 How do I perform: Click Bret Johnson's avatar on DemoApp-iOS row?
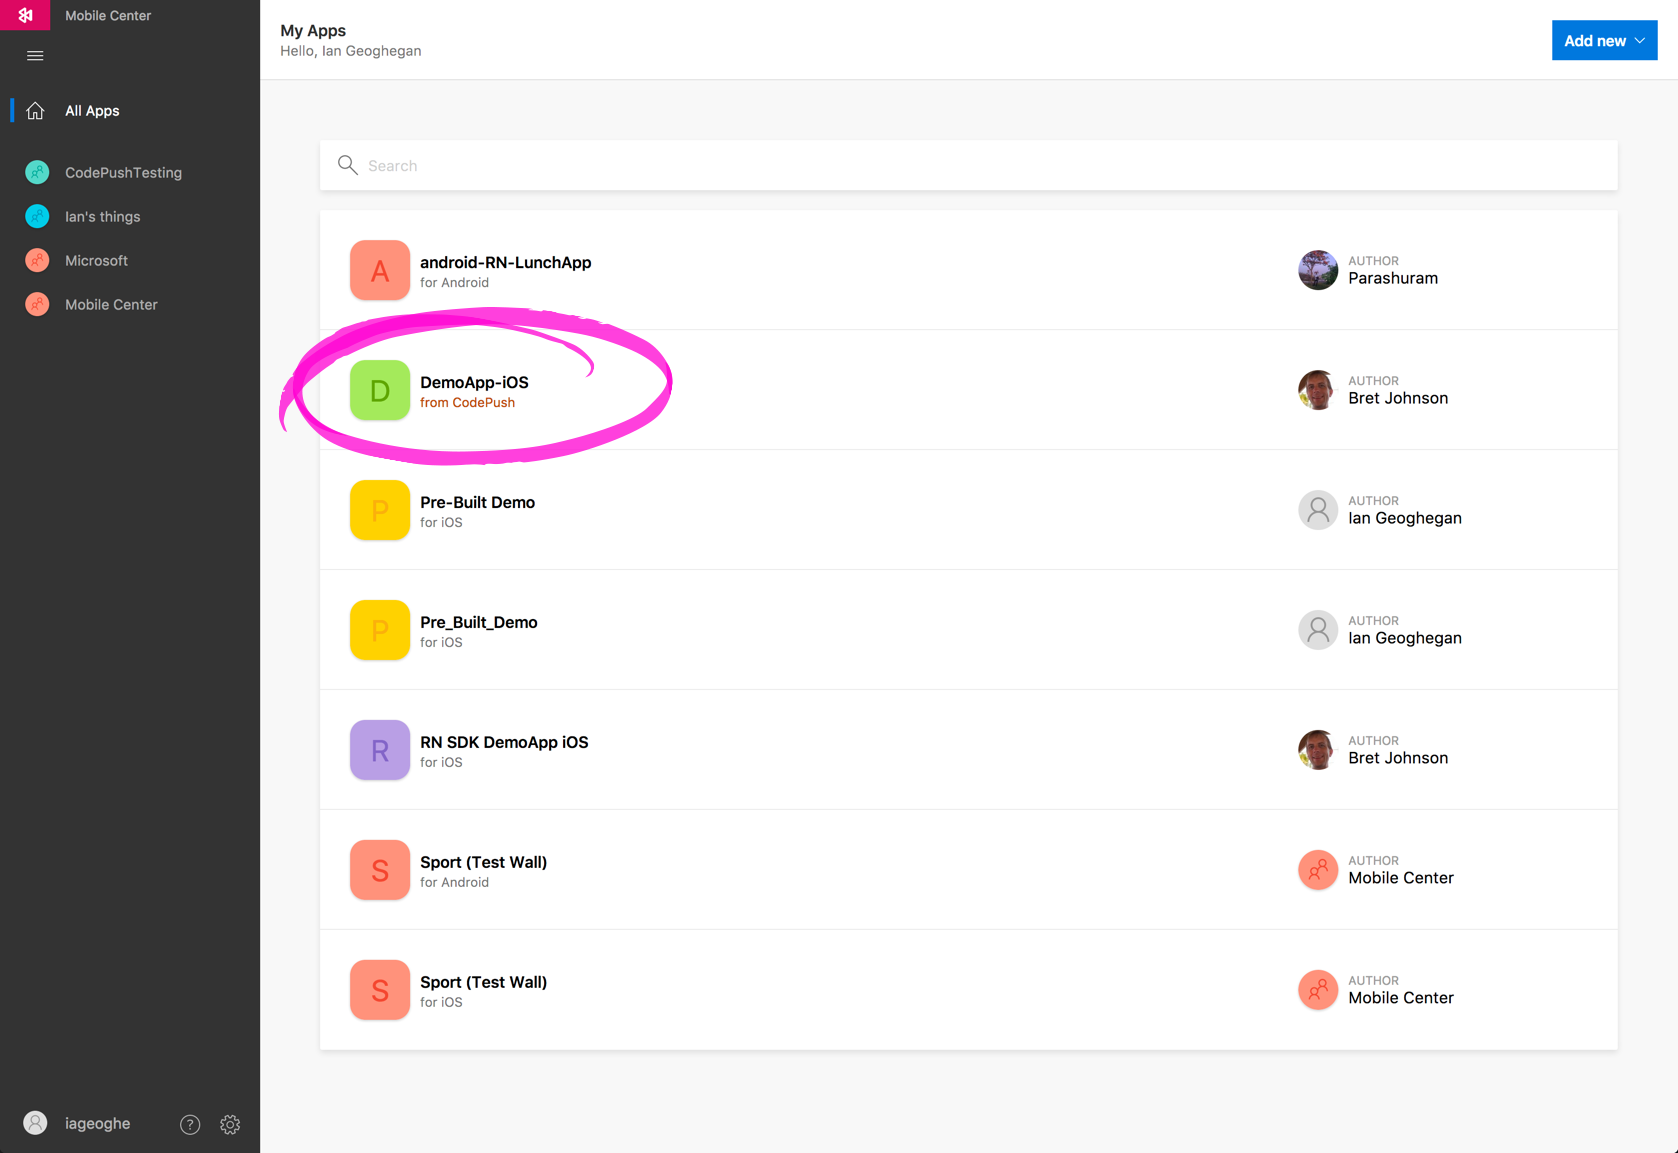pyautogui.click(x=1318, y=390)
